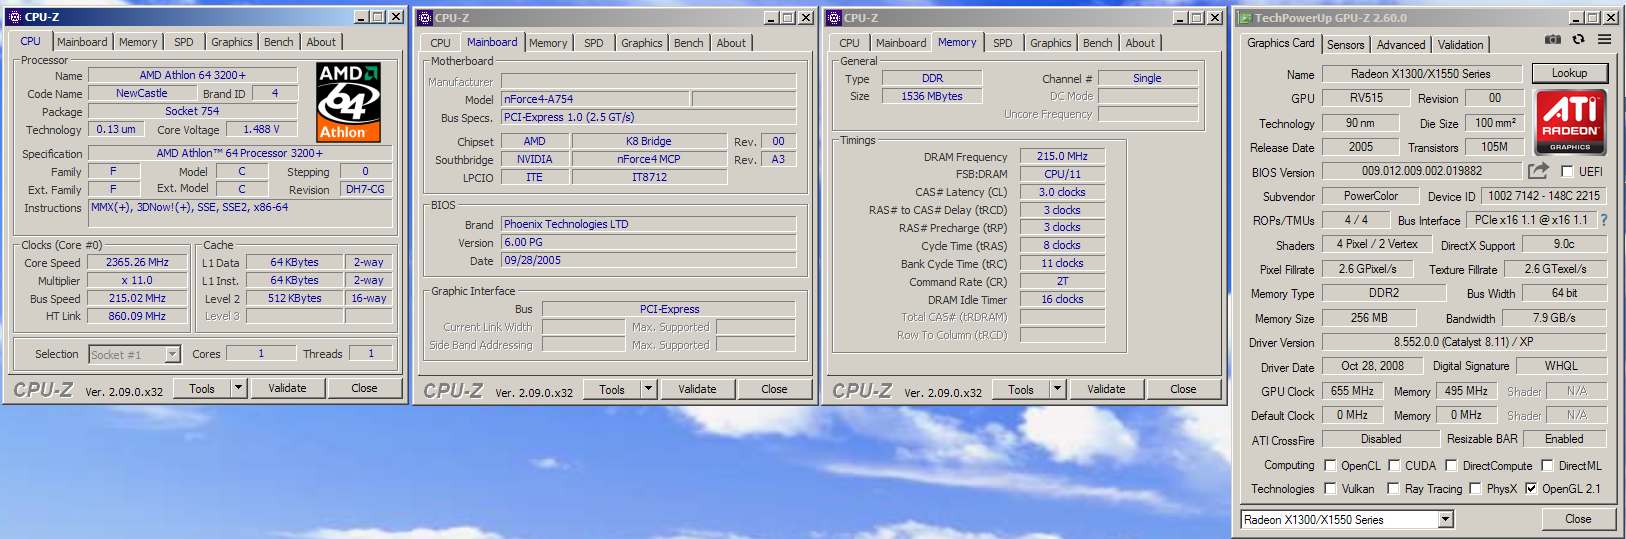The image size is (1626, 539).
Task: Click the TechPowerUp GPU-Z title bar icon
Action: pyautogui.click(x=1245, y=18)
